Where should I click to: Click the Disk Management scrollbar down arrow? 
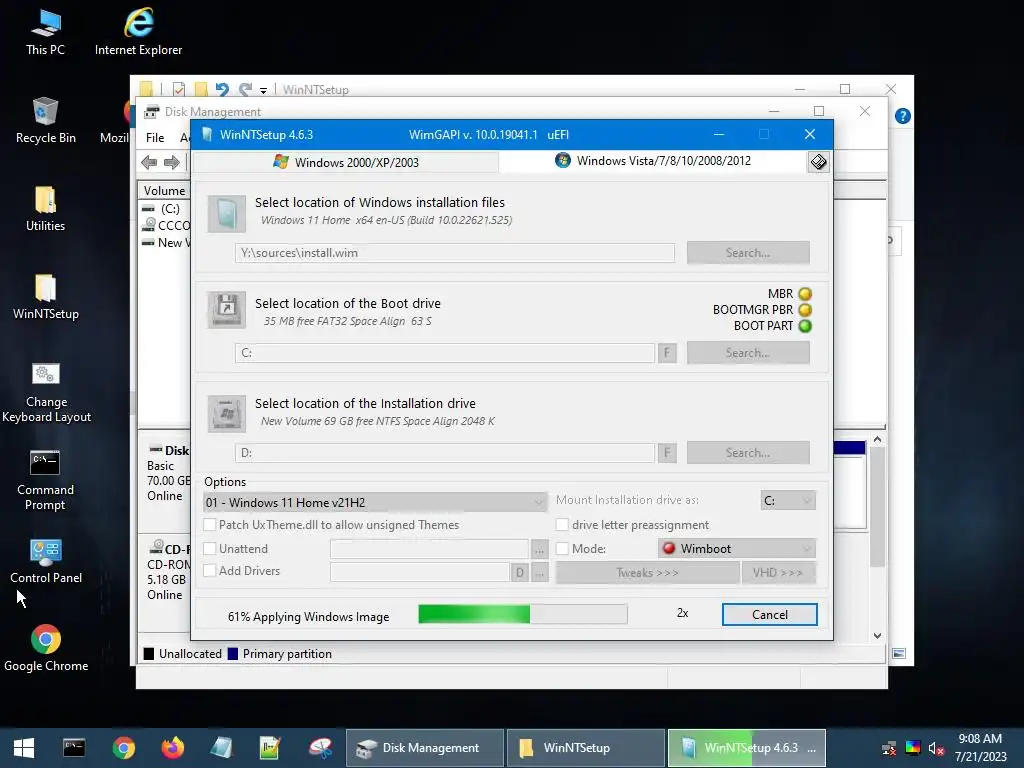(x=877, y=635)
